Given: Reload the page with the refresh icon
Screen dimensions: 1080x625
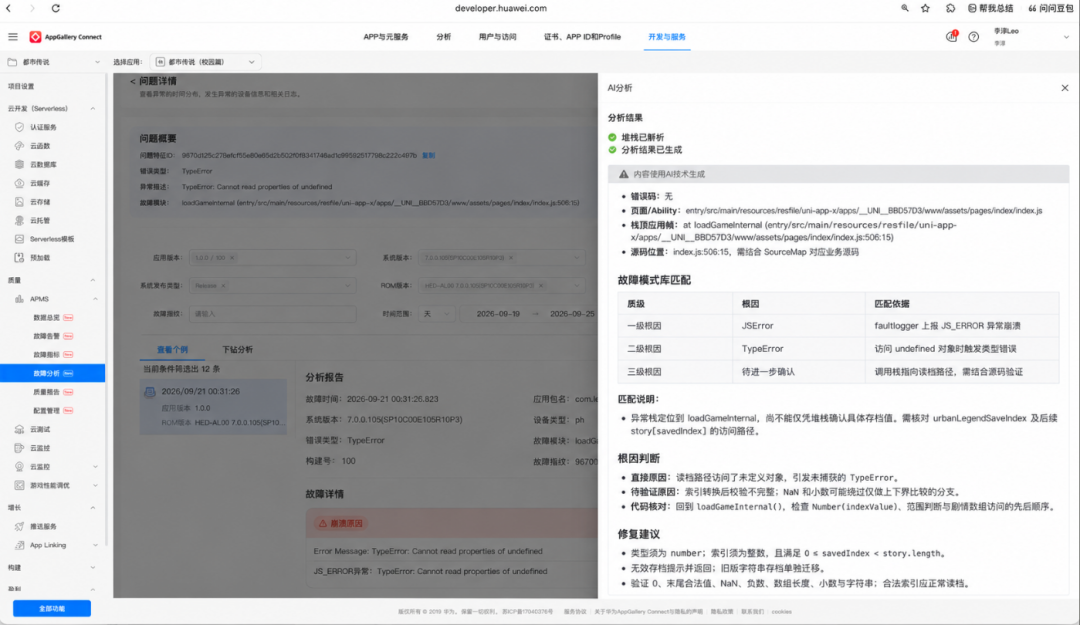Looking at the screenshot, I should (x=56, y=8).
